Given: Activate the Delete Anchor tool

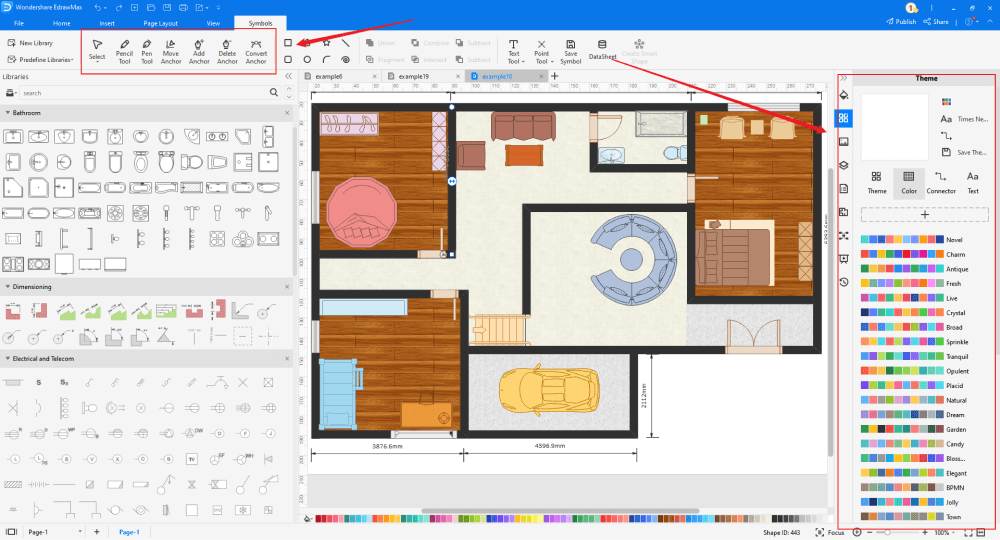Looking at the screenshot, I should pyautogui.click(x=227, y=52).
